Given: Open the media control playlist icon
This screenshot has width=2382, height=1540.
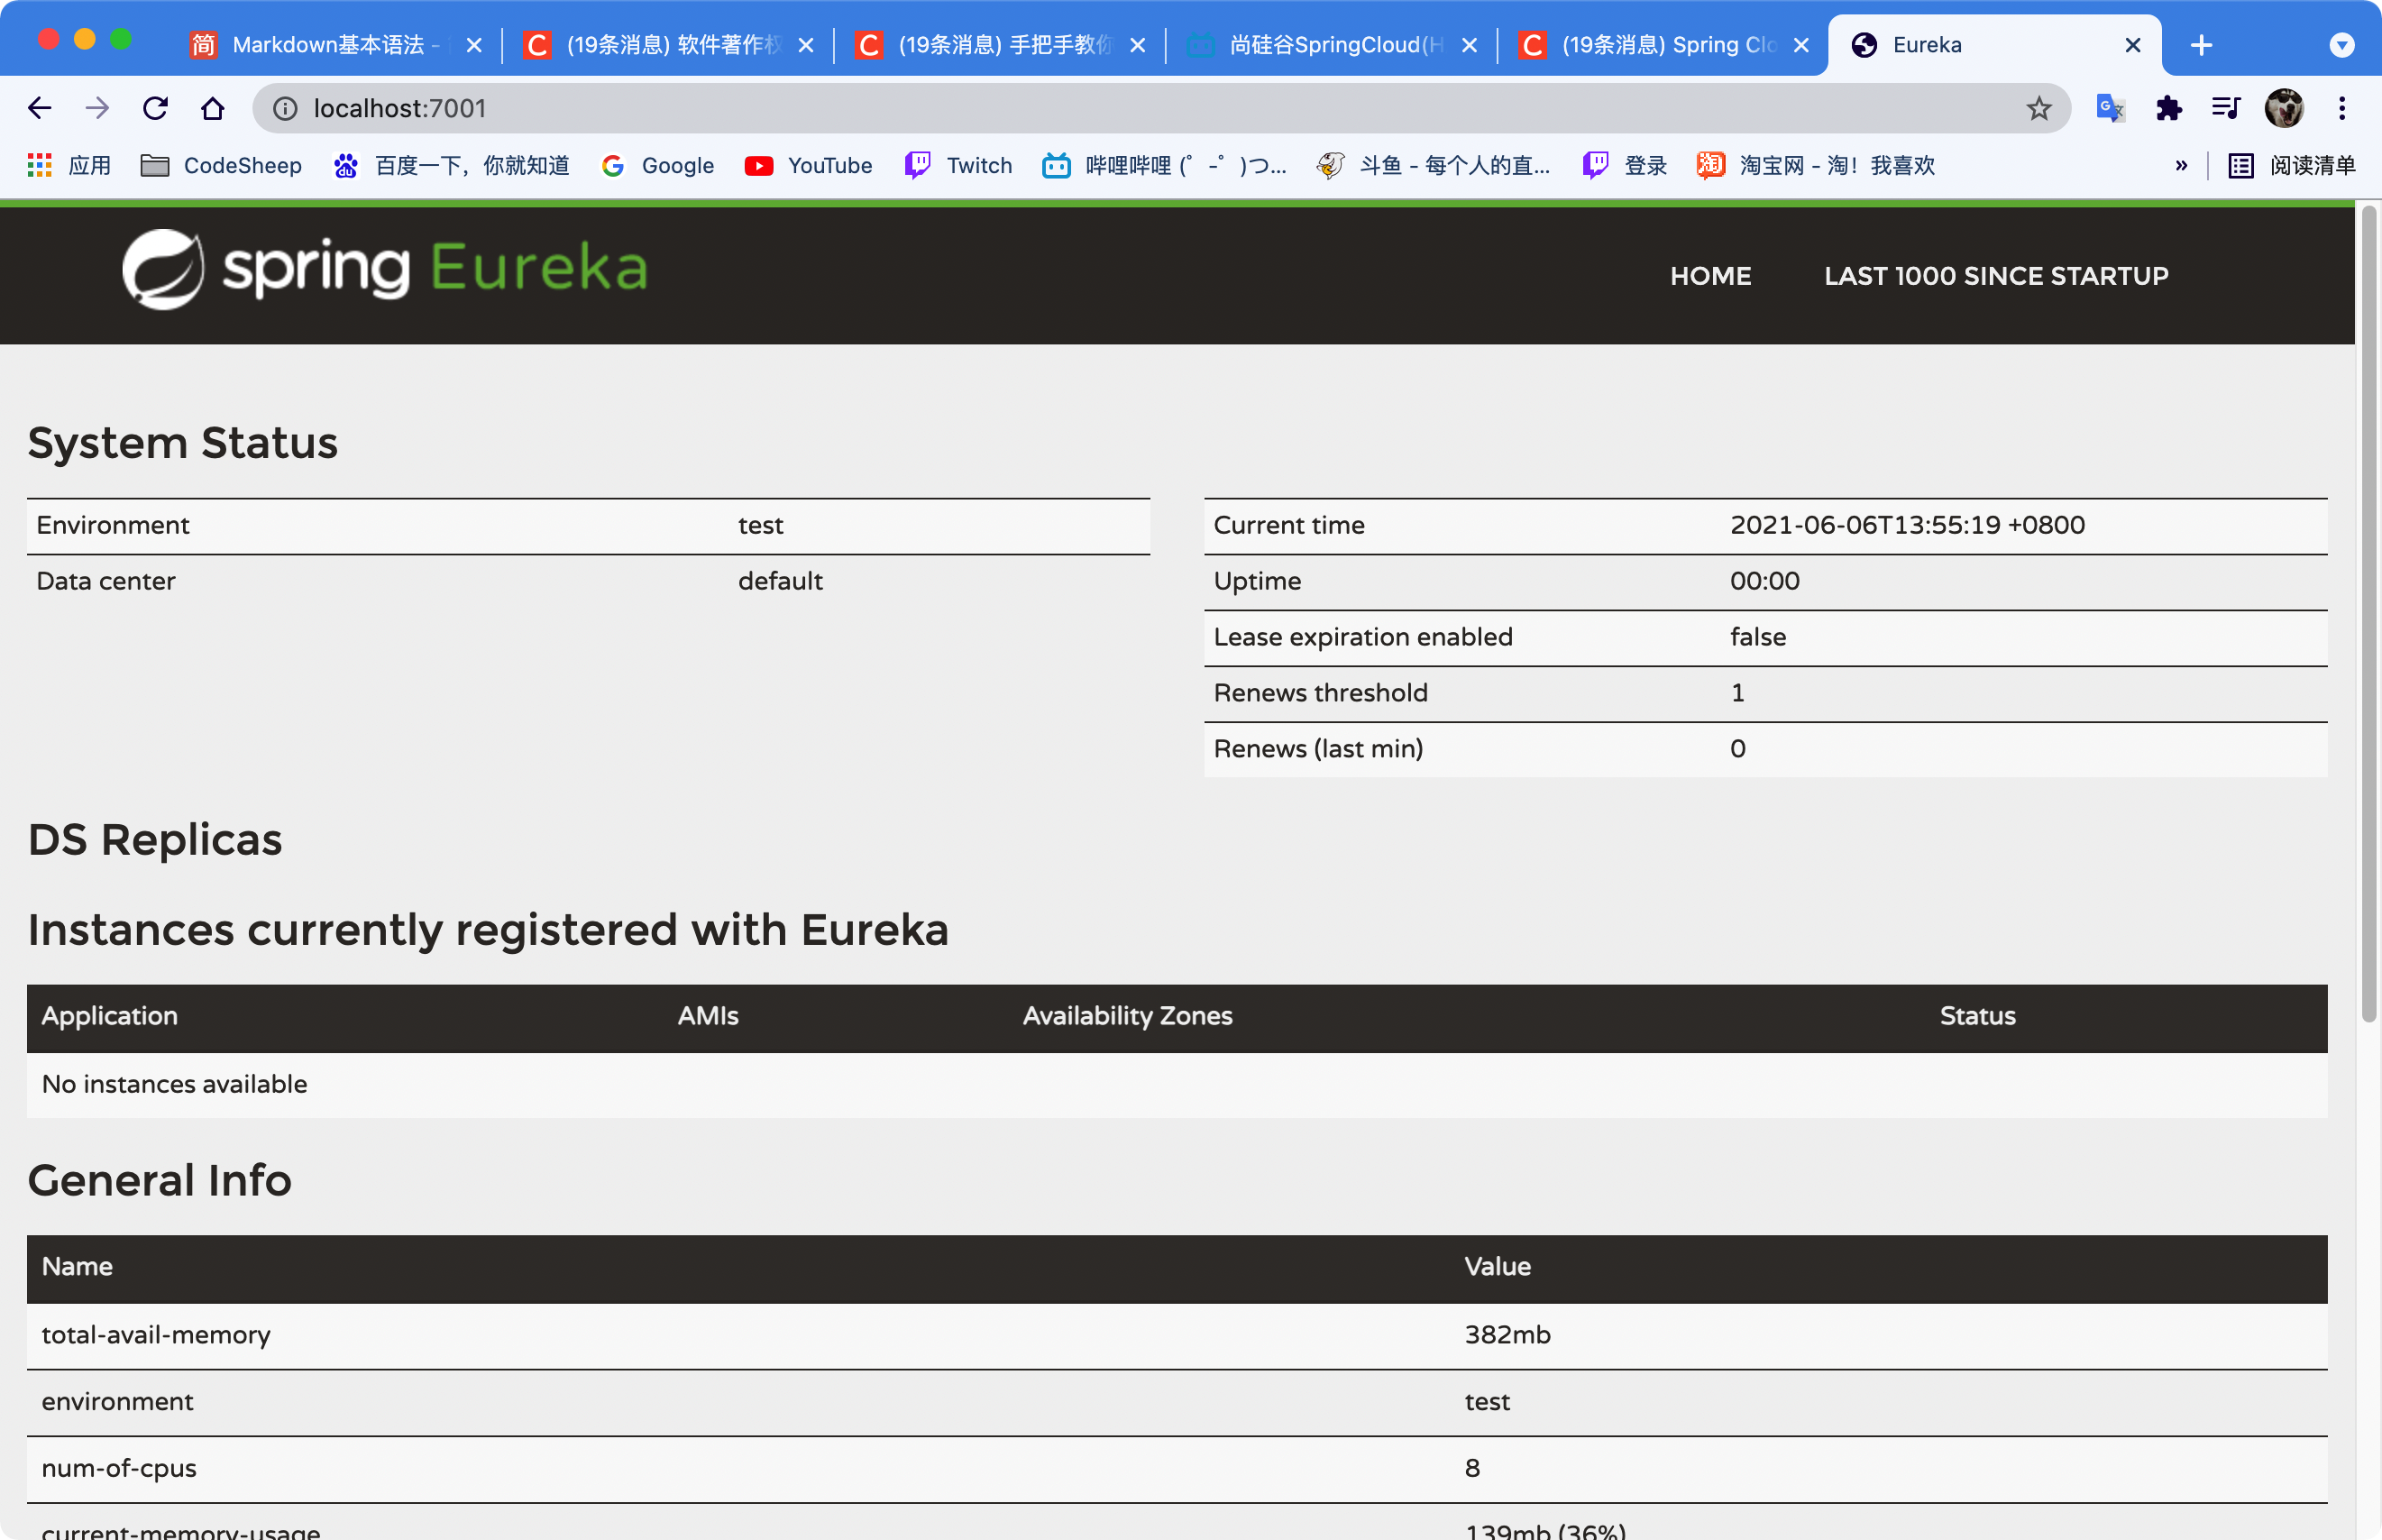Looking at the screenshot, I should 2226,108.
